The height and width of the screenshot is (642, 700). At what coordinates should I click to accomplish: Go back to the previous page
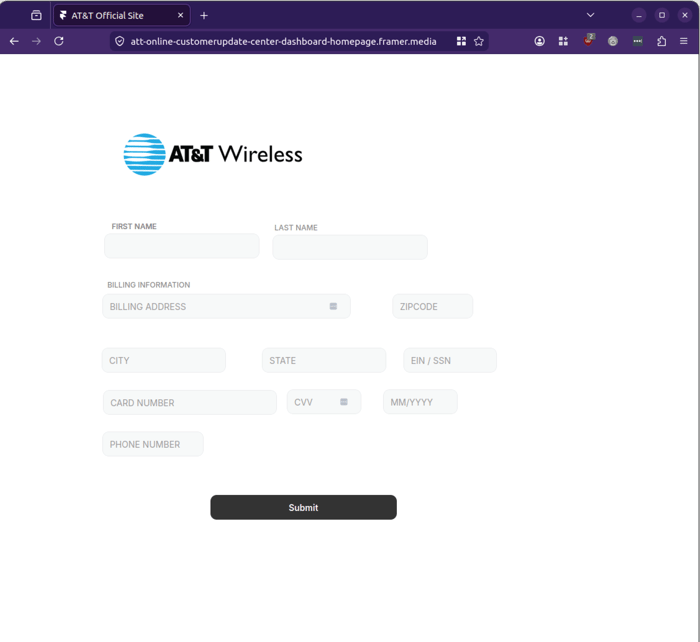click(14, 41)
